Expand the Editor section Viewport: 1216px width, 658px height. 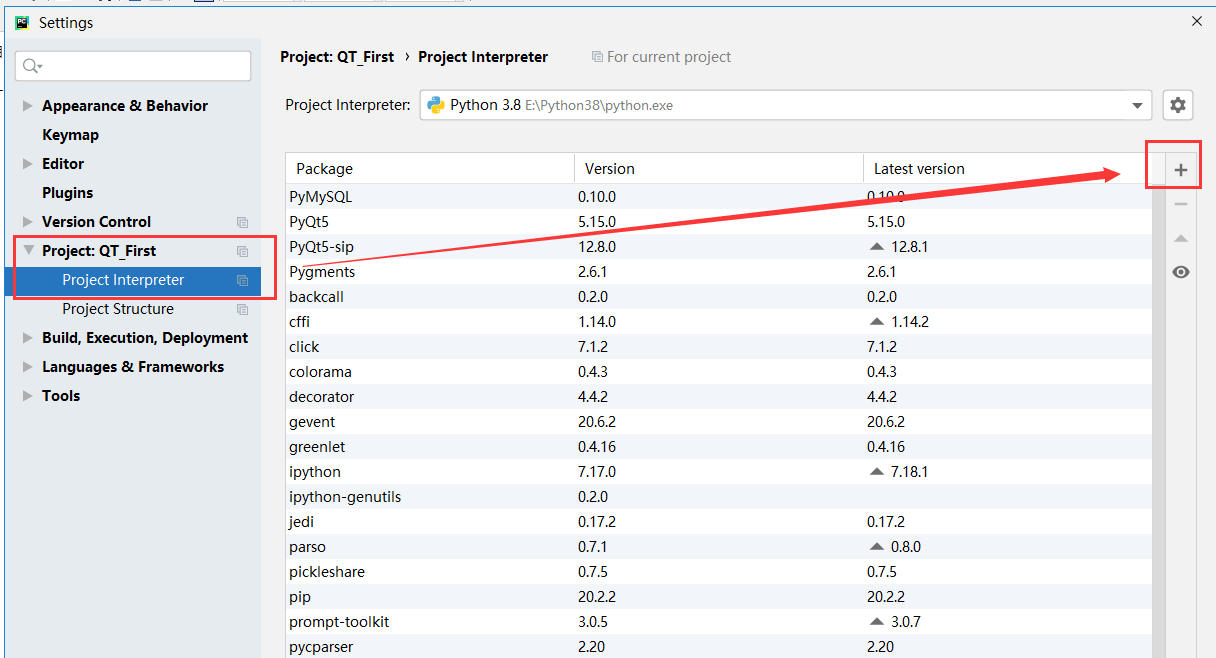click(x=27, y=164)
